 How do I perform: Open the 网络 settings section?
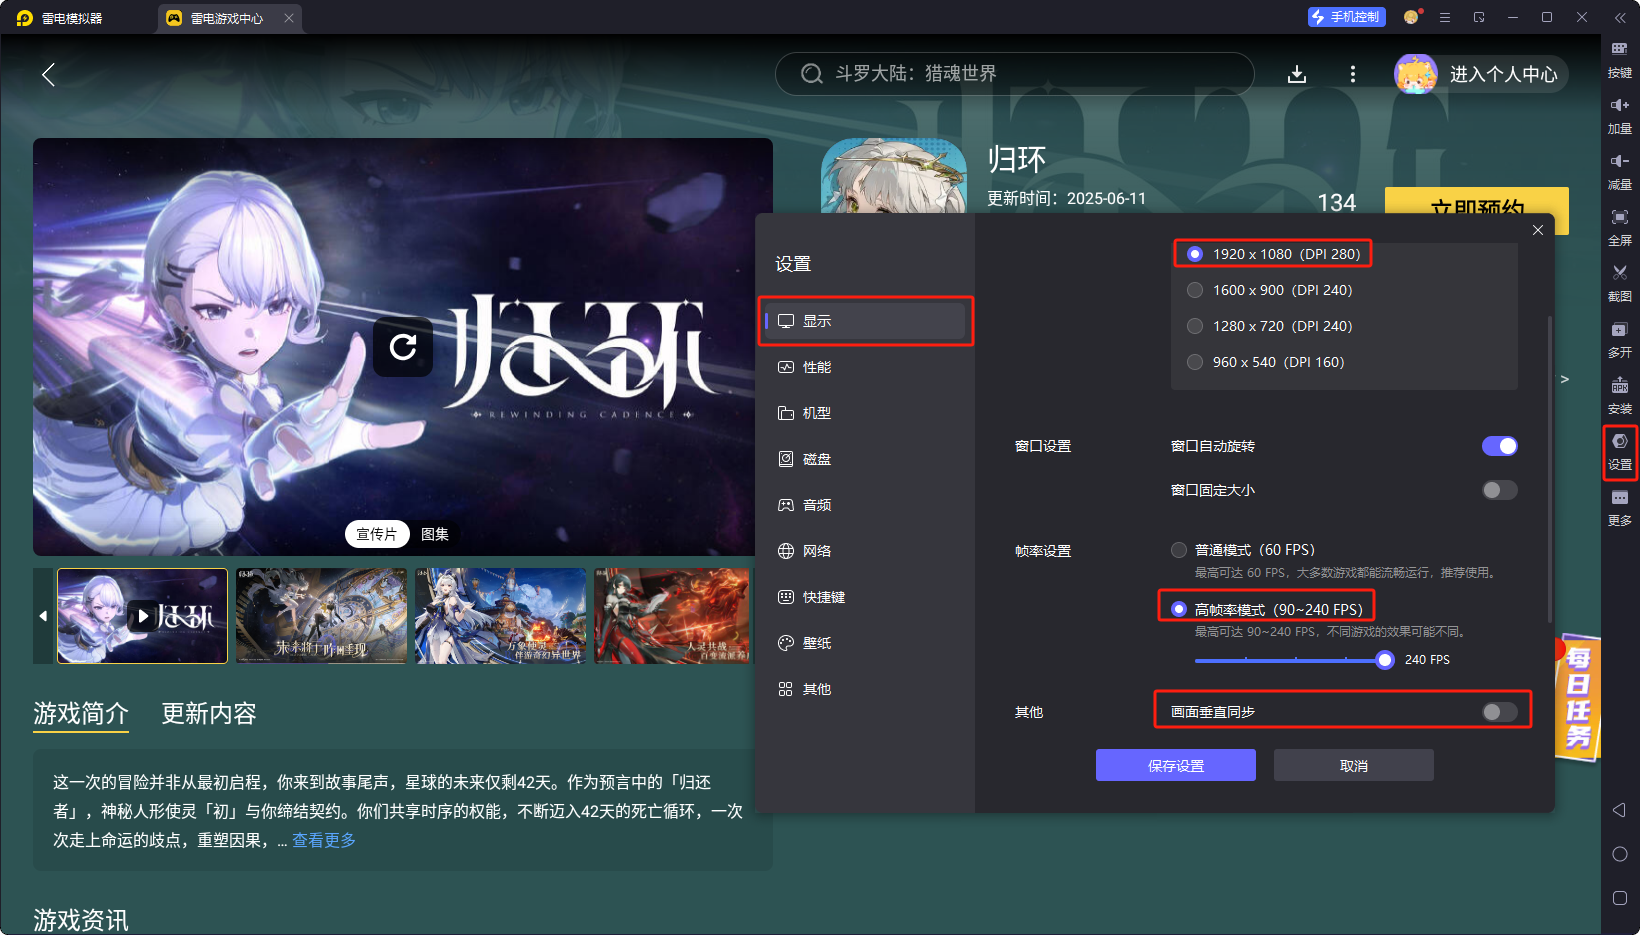[x=866, y=551]
